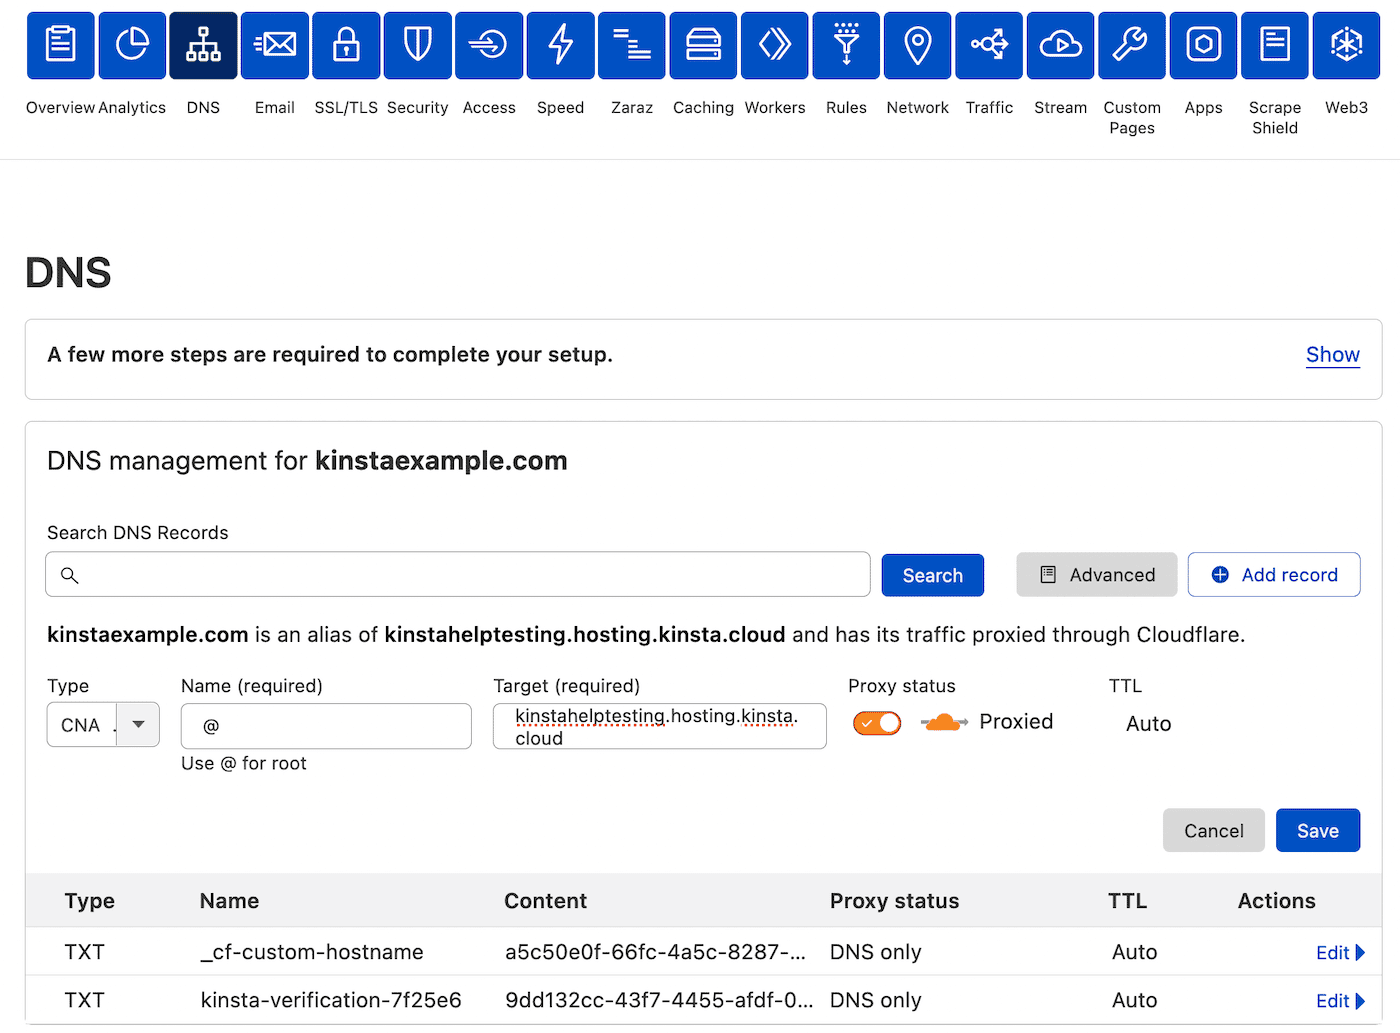Open the Speed lightning bolt icon
Image resolution: width=1400 pixels, height=1033 pixels.
tap(560, 46)
